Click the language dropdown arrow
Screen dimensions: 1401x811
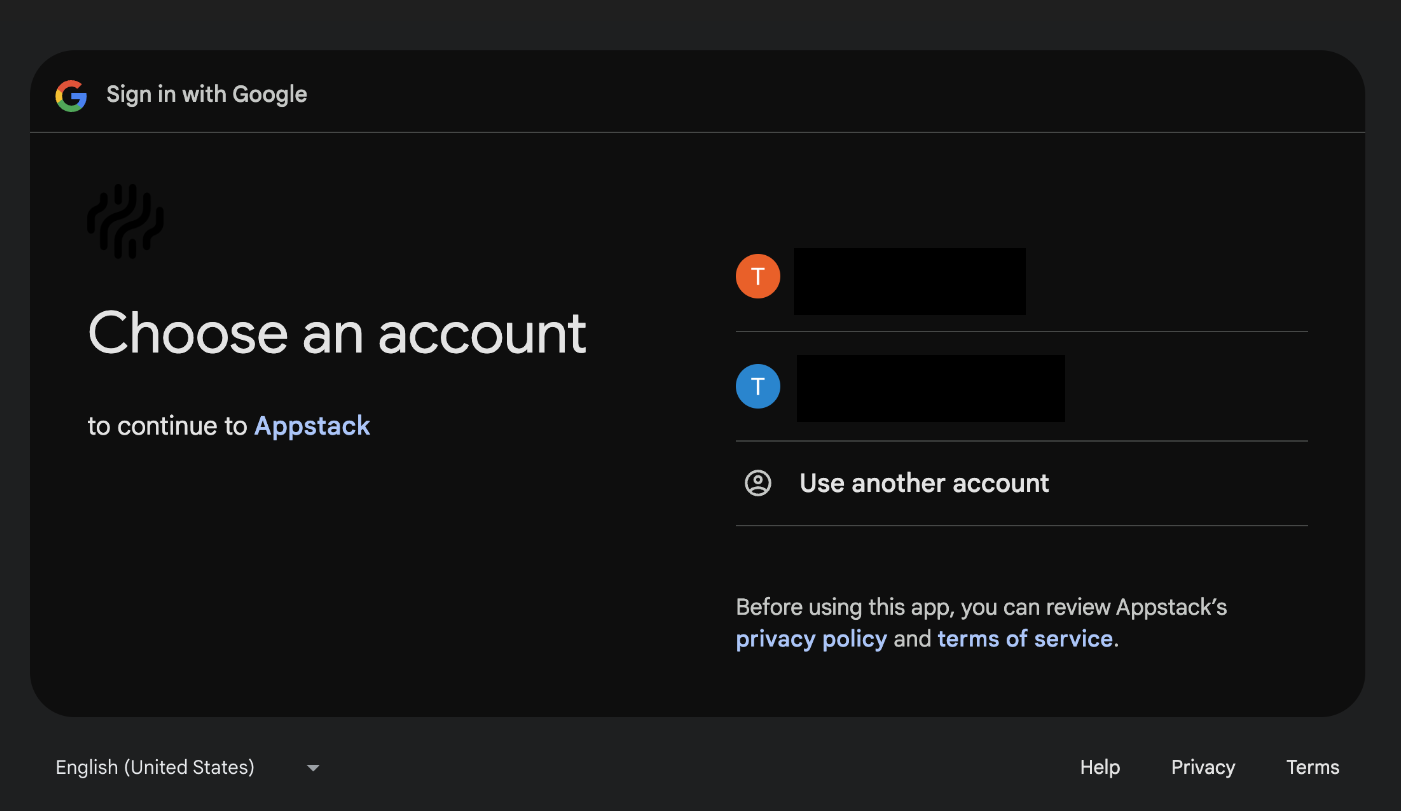(x=313, y=768)
